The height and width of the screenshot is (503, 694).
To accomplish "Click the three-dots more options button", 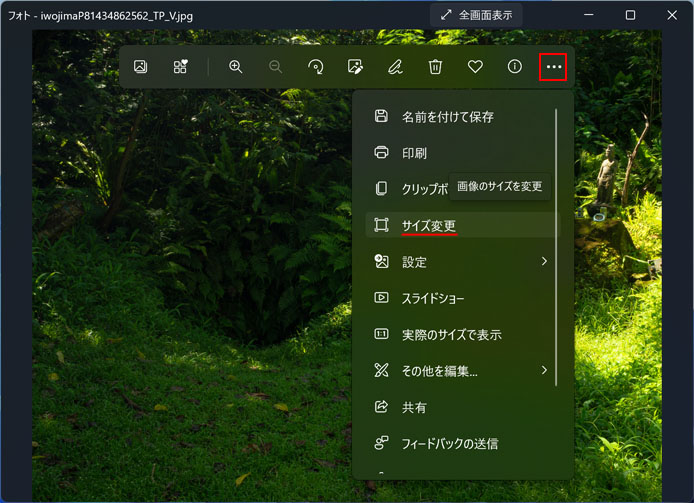I will [x=553, y=67].
